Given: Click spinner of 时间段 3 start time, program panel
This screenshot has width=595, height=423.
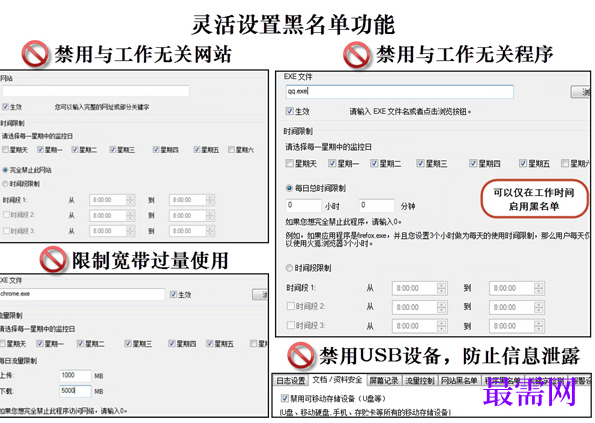Looking at the screenshot, I should coord(441,326).
